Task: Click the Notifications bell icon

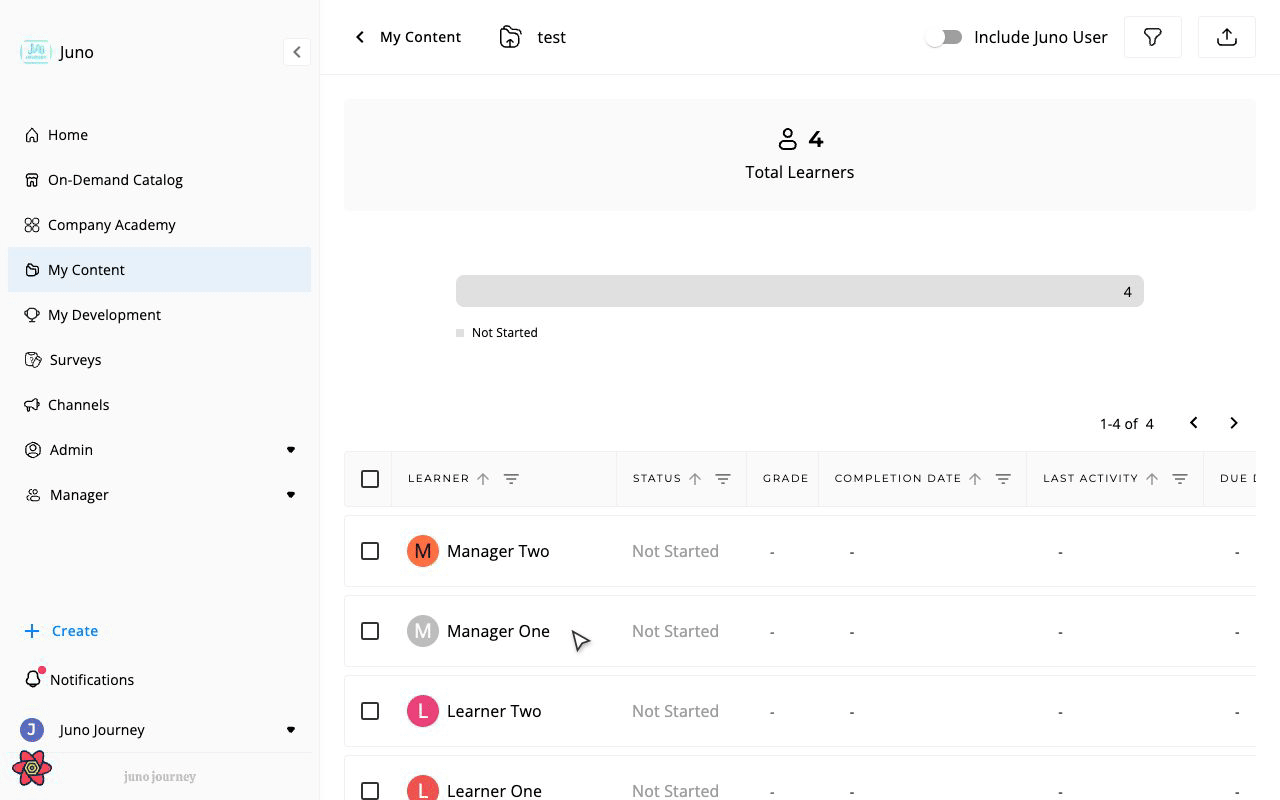Action: (x=33, y=679)
